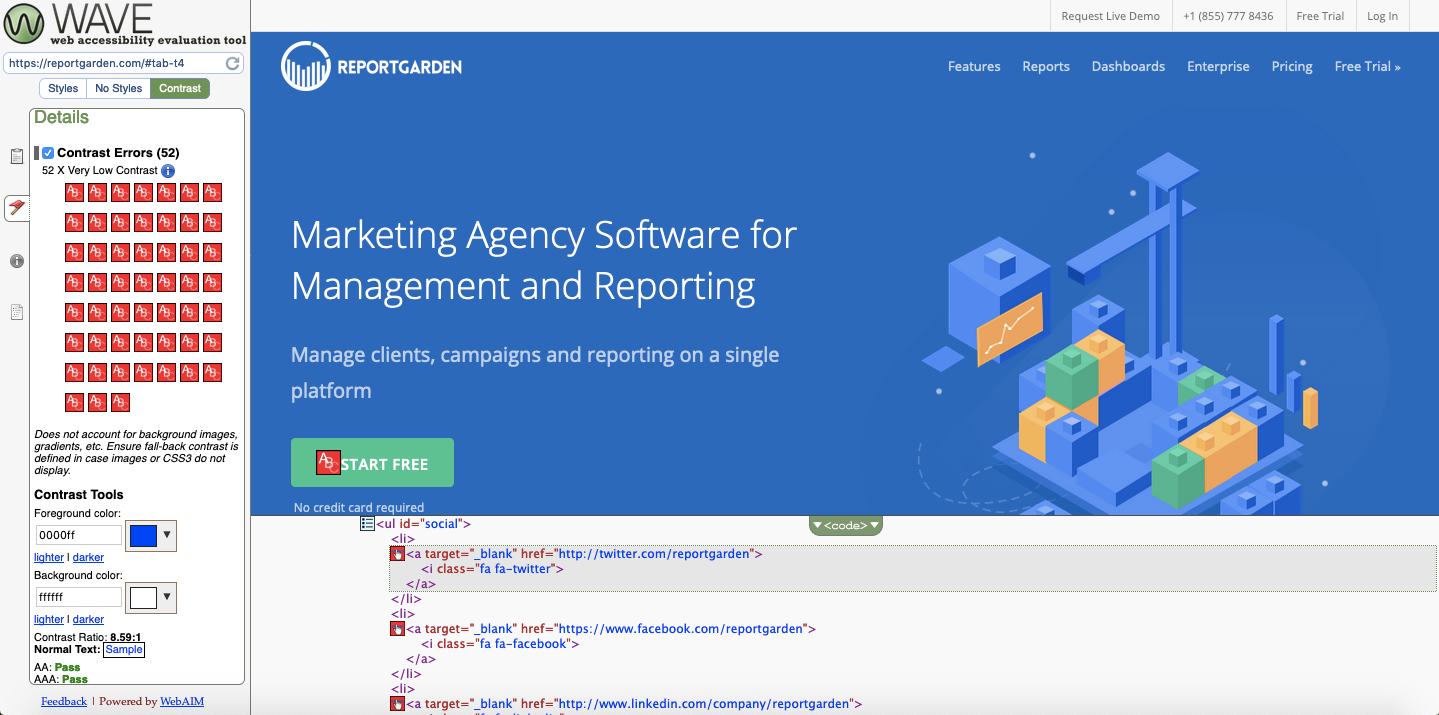
Task: Click the white background color swatch
Action: (143, 598)
